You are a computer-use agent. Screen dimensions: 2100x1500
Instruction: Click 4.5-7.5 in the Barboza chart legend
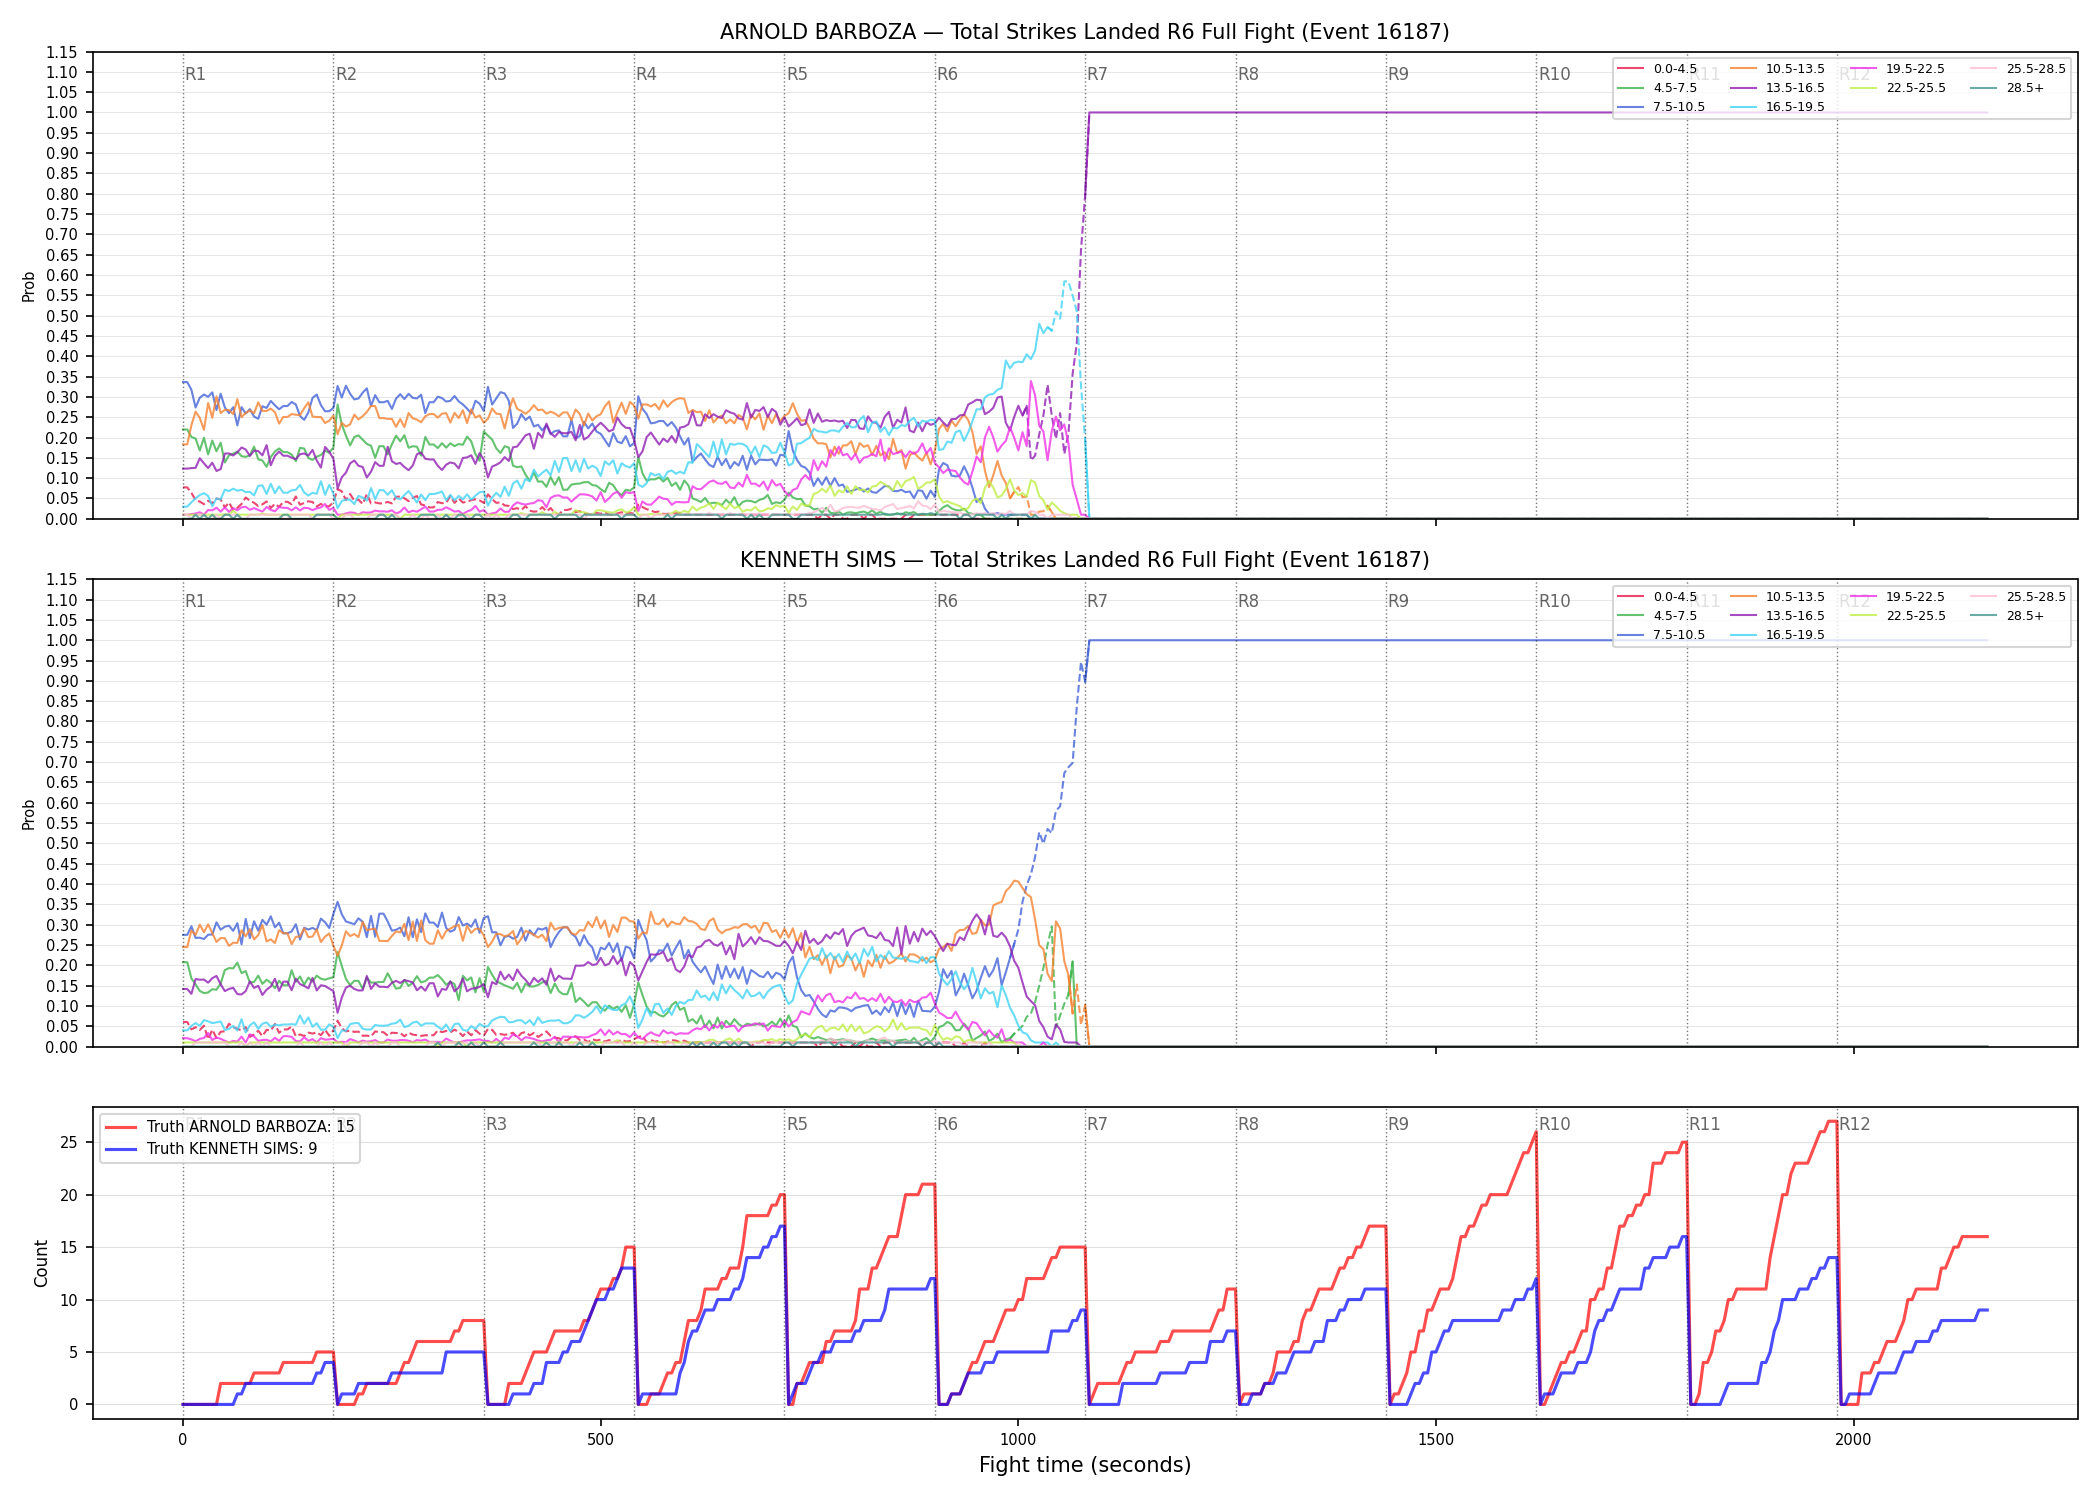point(1675,88)
